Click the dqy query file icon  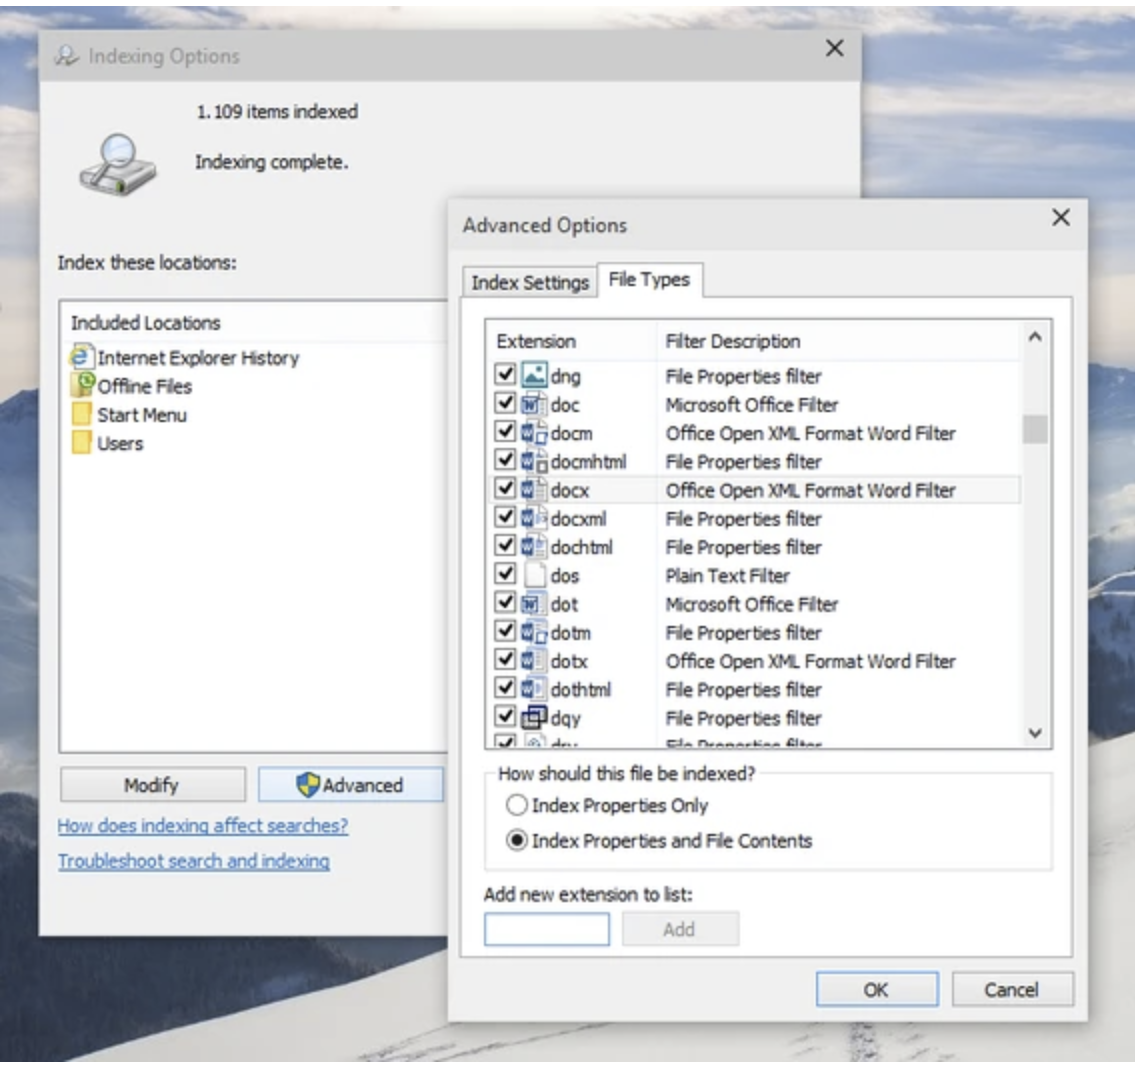pyautogui.click(x=534, y=718)
